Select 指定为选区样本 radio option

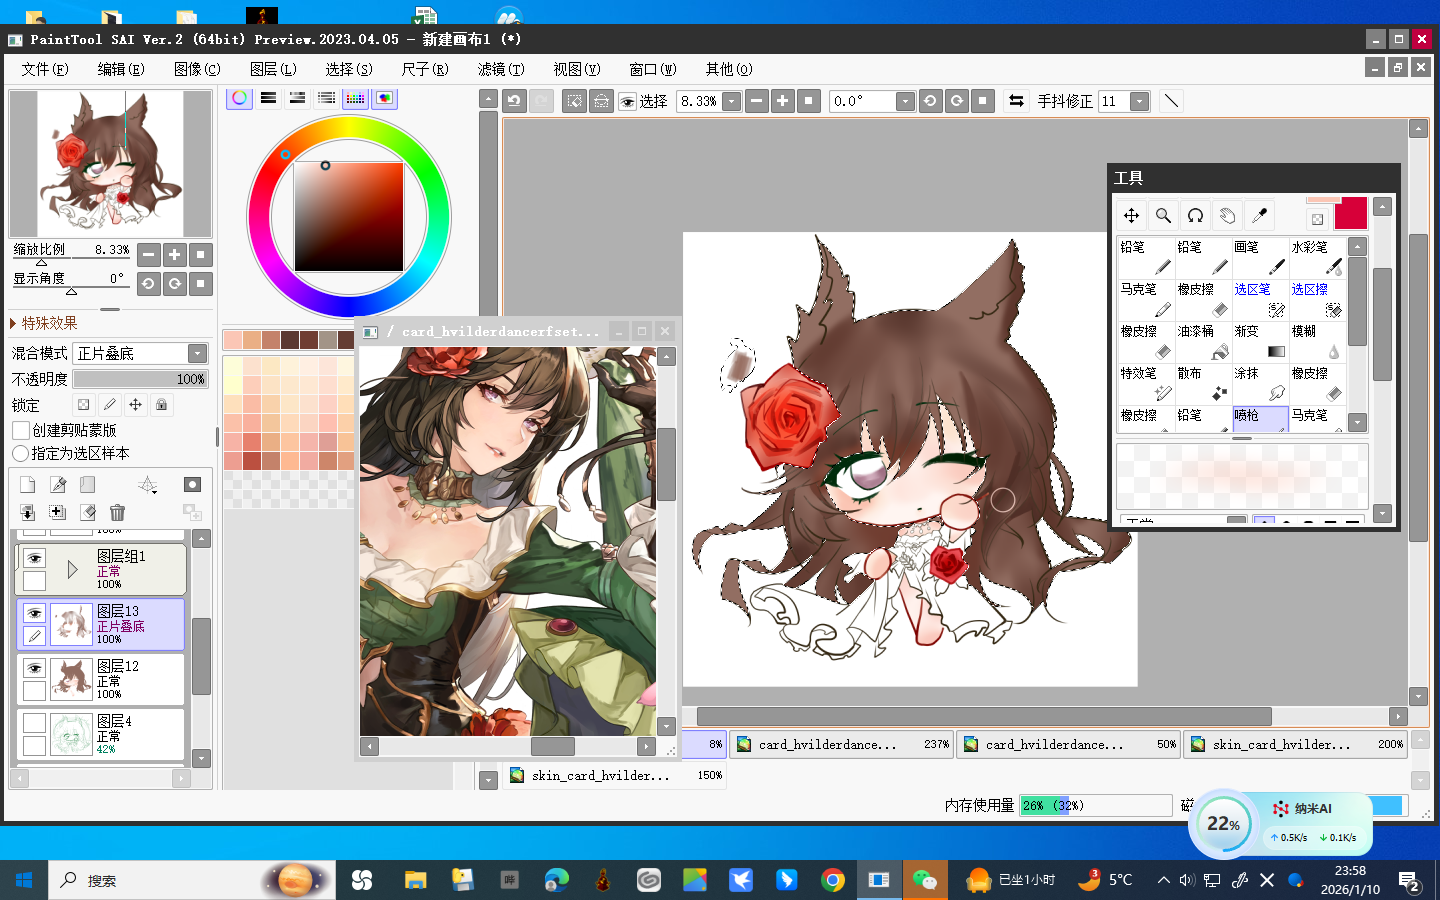click(20, 453)
